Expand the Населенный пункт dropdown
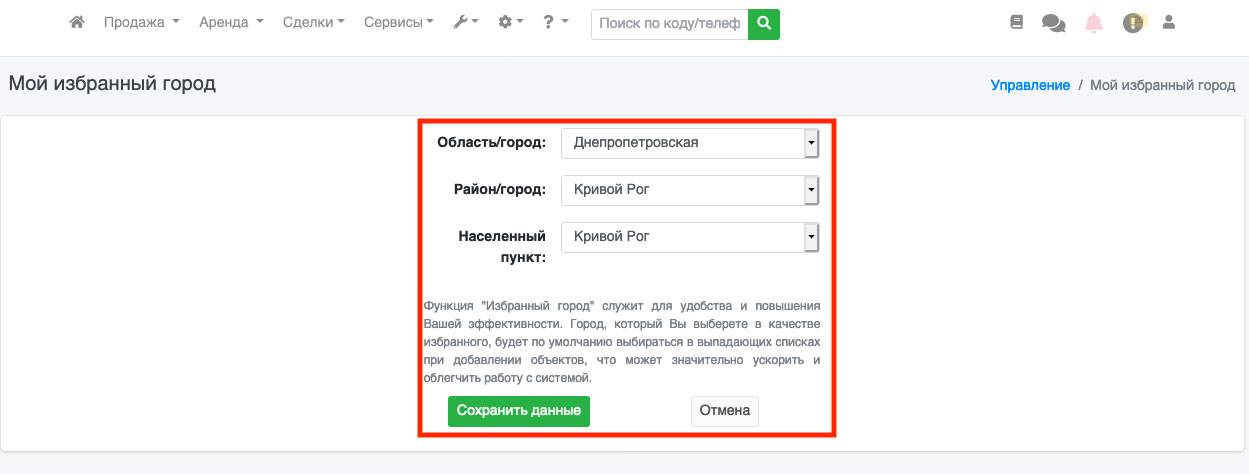The height and width of the screenshot is (474, 1249). tap(690, 237)
